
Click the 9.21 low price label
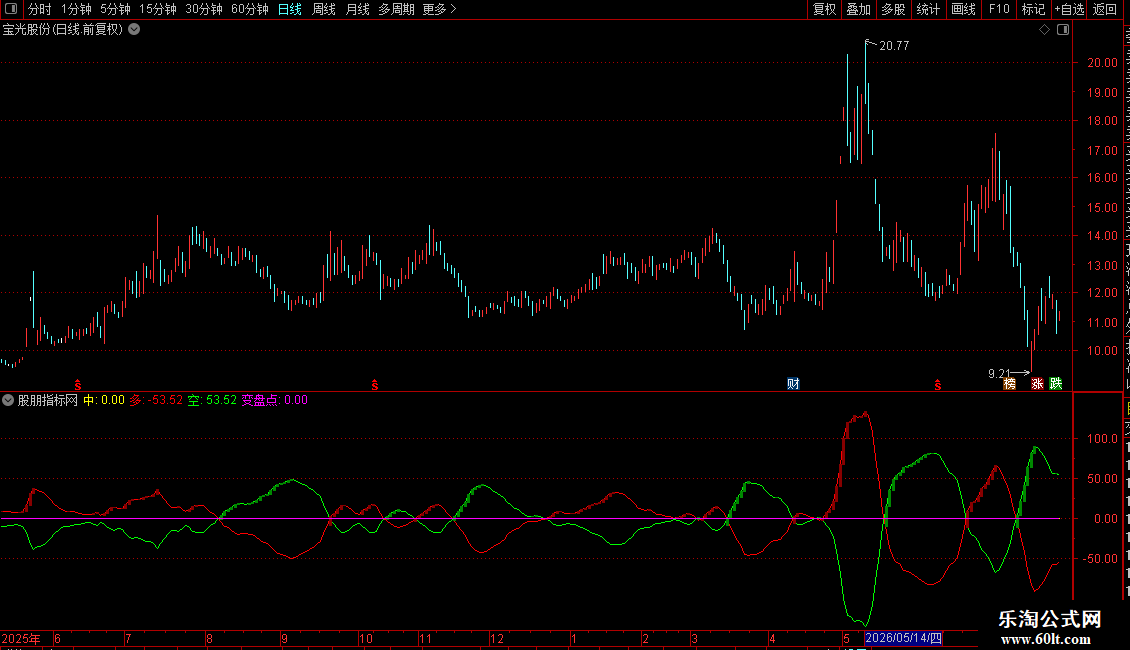coord(999,373)
